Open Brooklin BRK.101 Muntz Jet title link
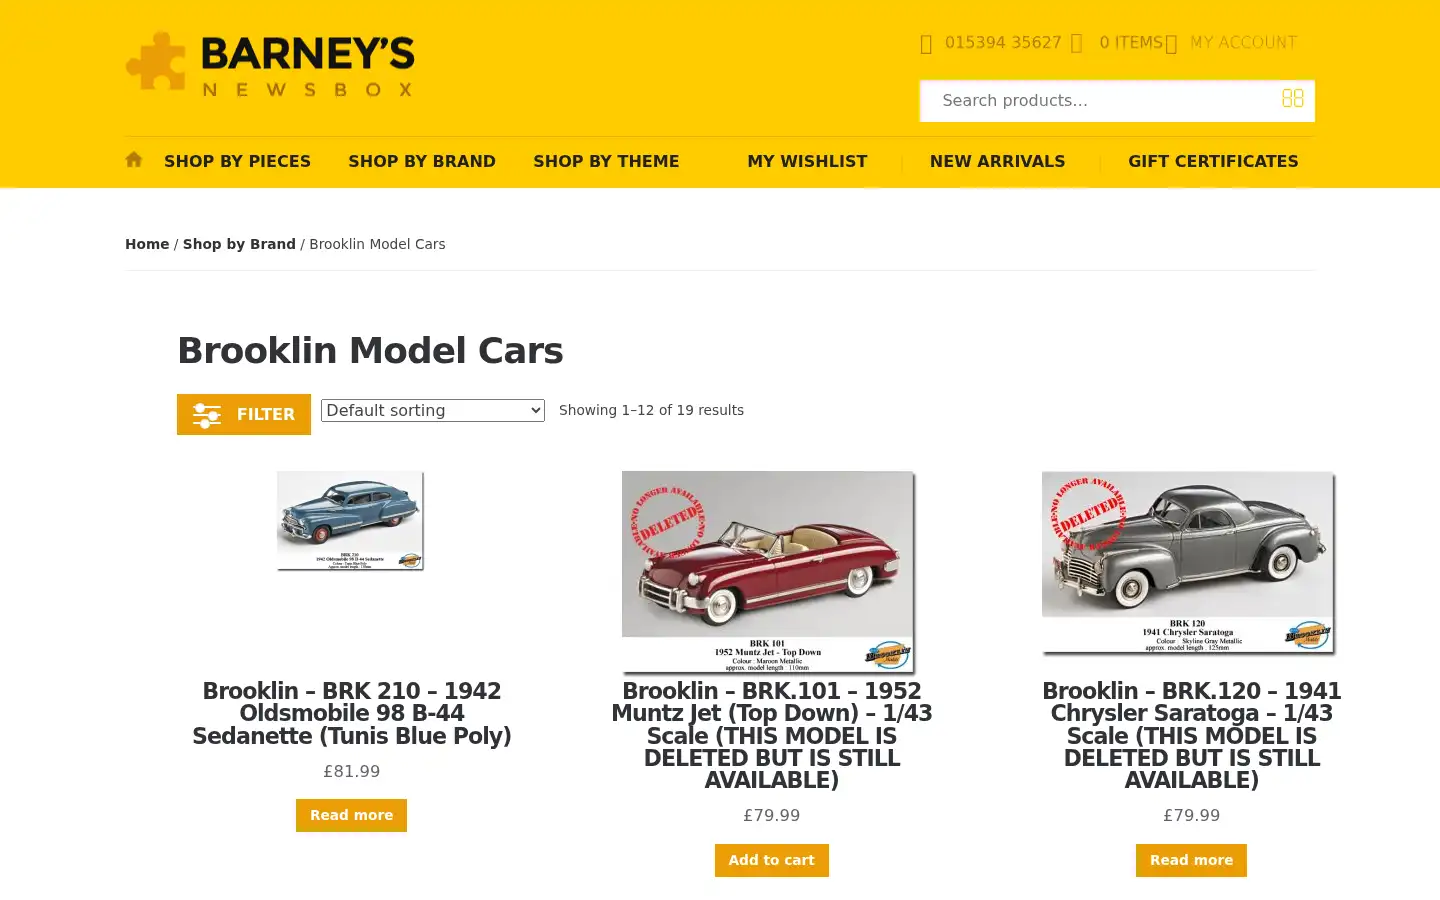Image resolution: width=1440 pixels, height=900 pixels. [772, 735]
